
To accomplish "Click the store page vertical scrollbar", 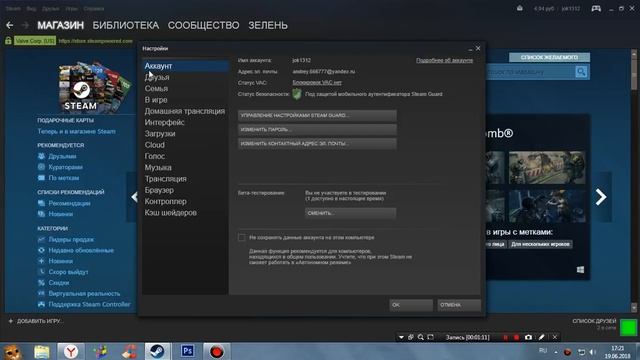I will click(633, 181).
